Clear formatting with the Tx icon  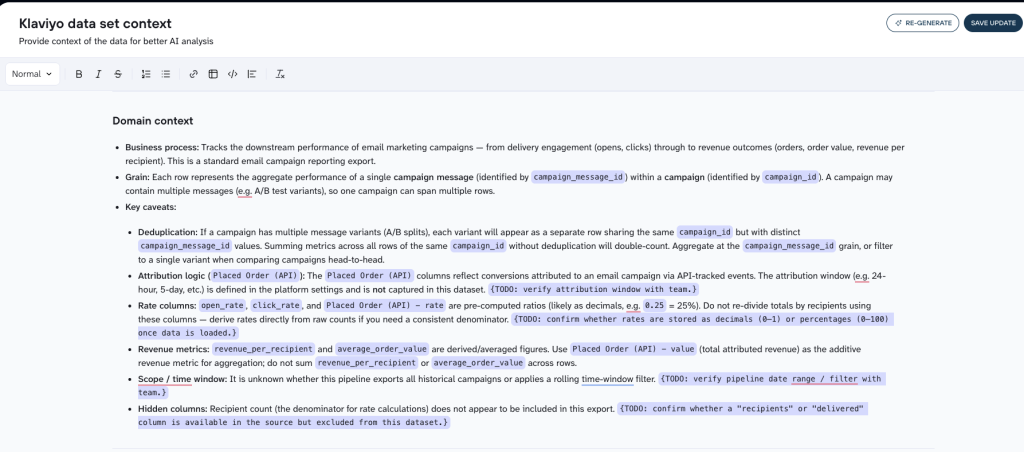click(x=280, y=74)
